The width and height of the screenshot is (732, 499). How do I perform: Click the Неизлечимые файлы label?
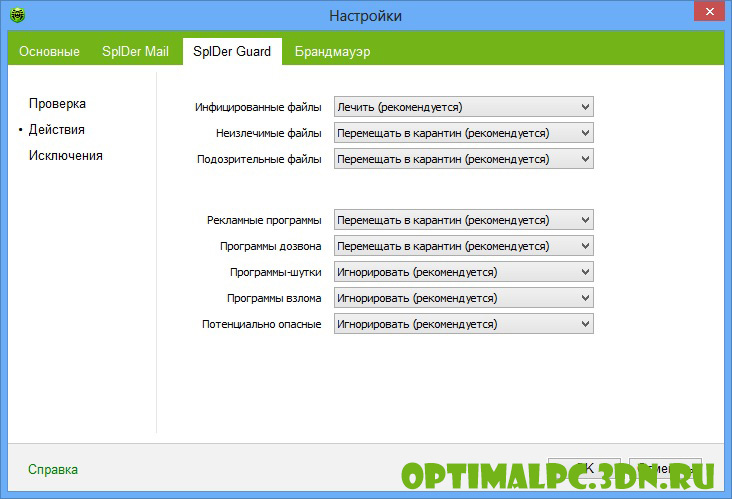[268, 134]
